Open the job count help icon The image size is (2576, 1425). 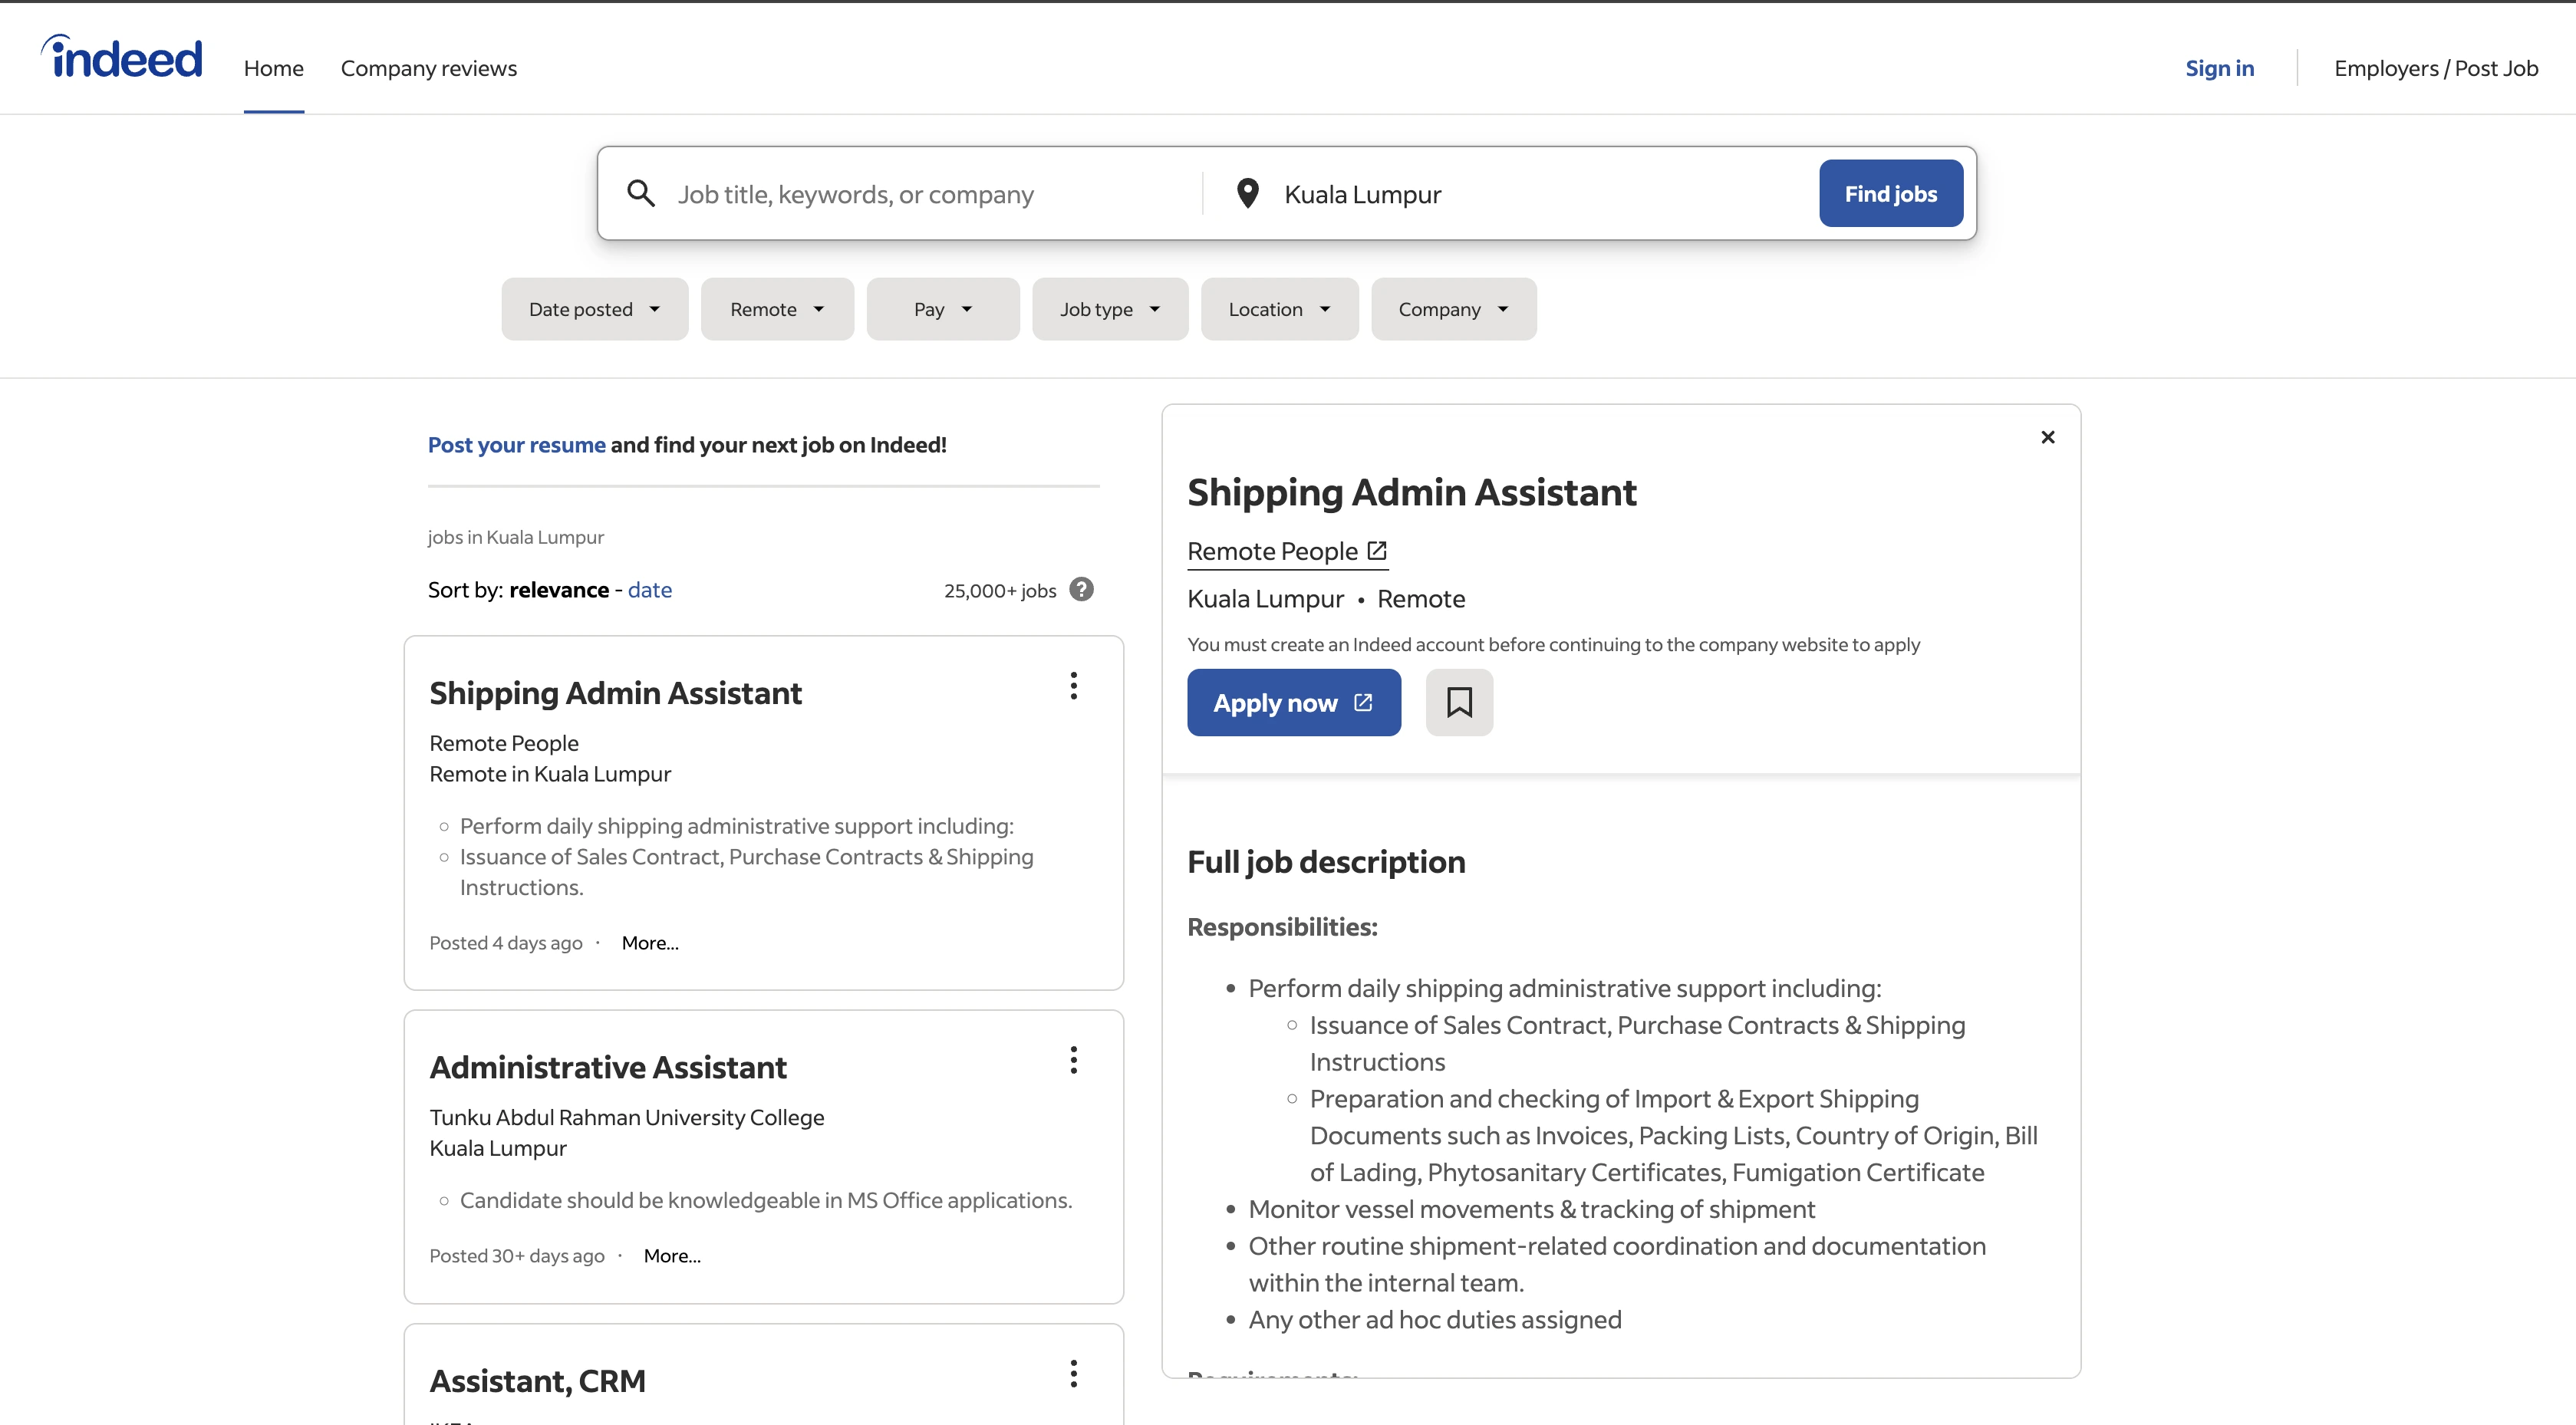1081,590
